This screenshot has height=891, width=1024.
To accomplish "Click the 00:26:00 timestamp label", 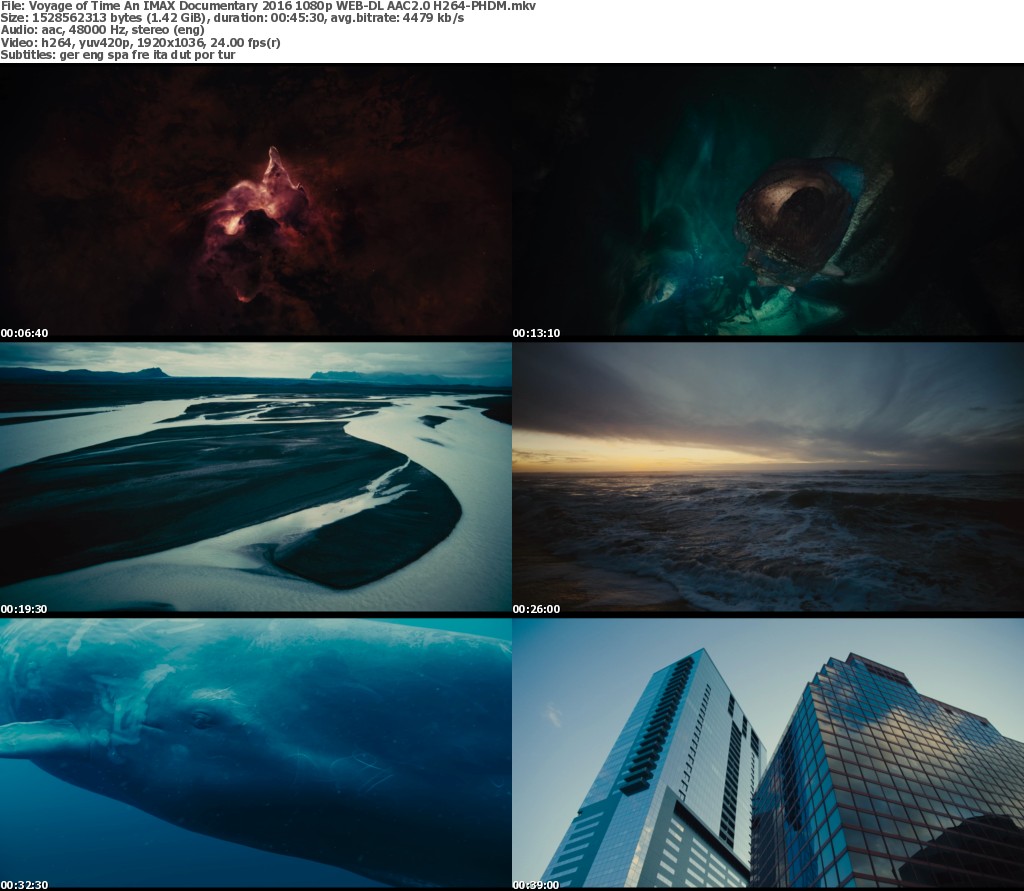I will coord(537,609).
